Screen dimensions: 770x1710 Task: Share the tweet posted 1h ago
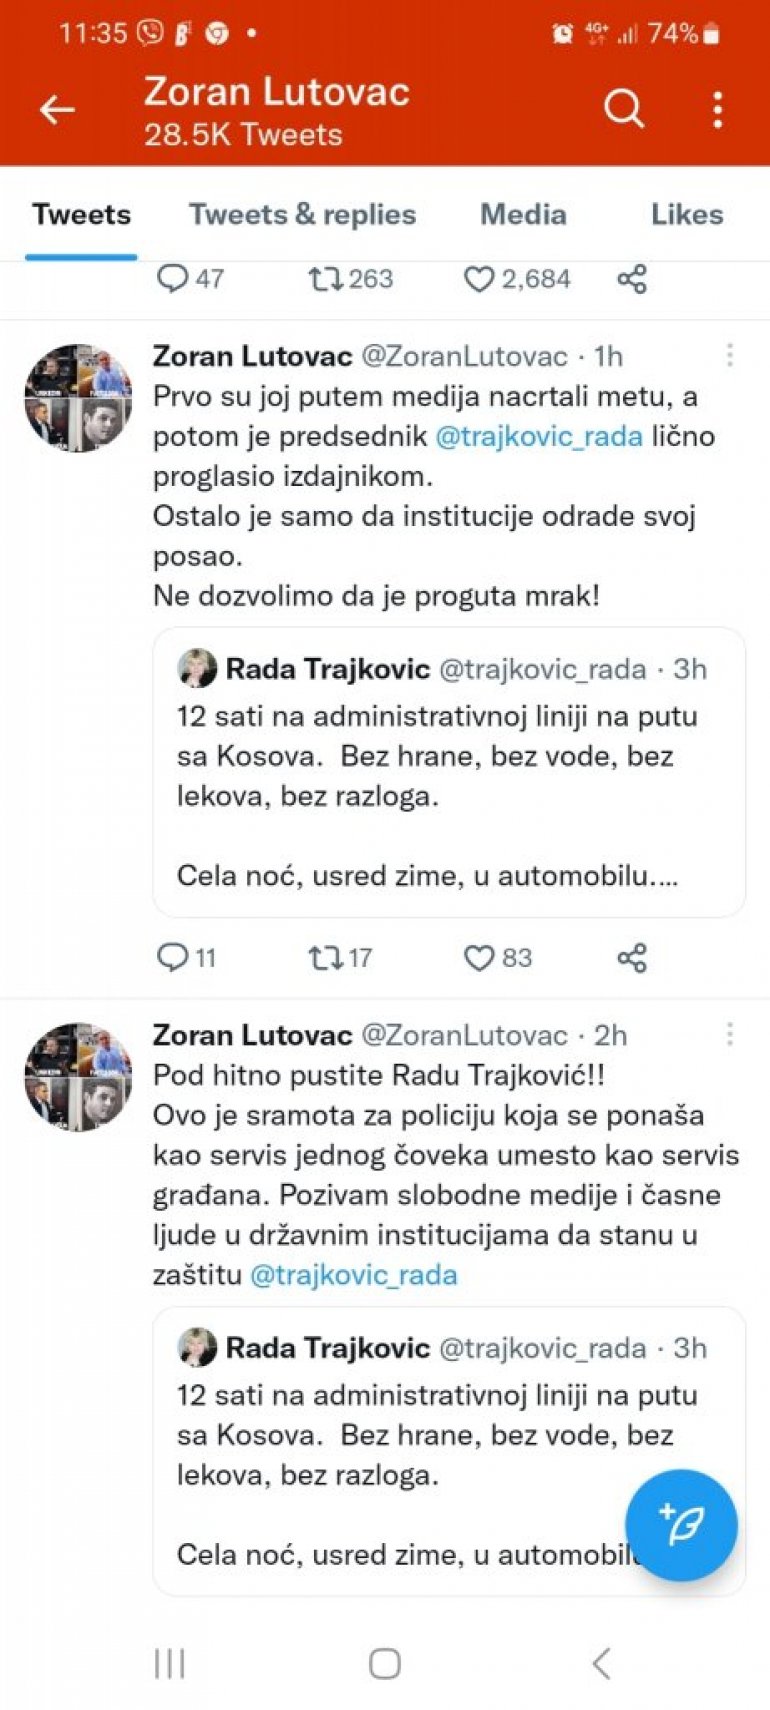pyautogui.click(x=632, y=958)
